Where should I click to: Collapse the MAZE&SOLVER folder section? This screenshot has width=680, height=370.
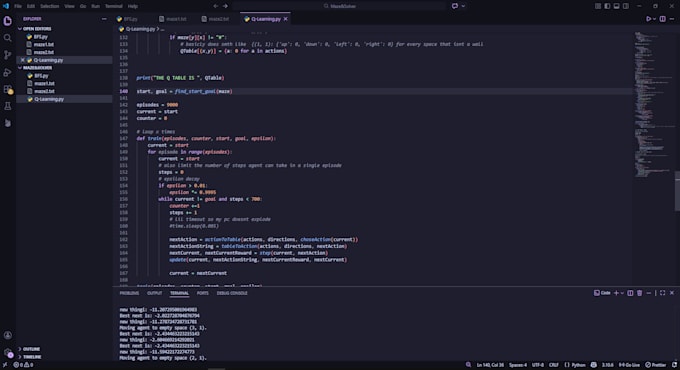(x=65, y=68)
